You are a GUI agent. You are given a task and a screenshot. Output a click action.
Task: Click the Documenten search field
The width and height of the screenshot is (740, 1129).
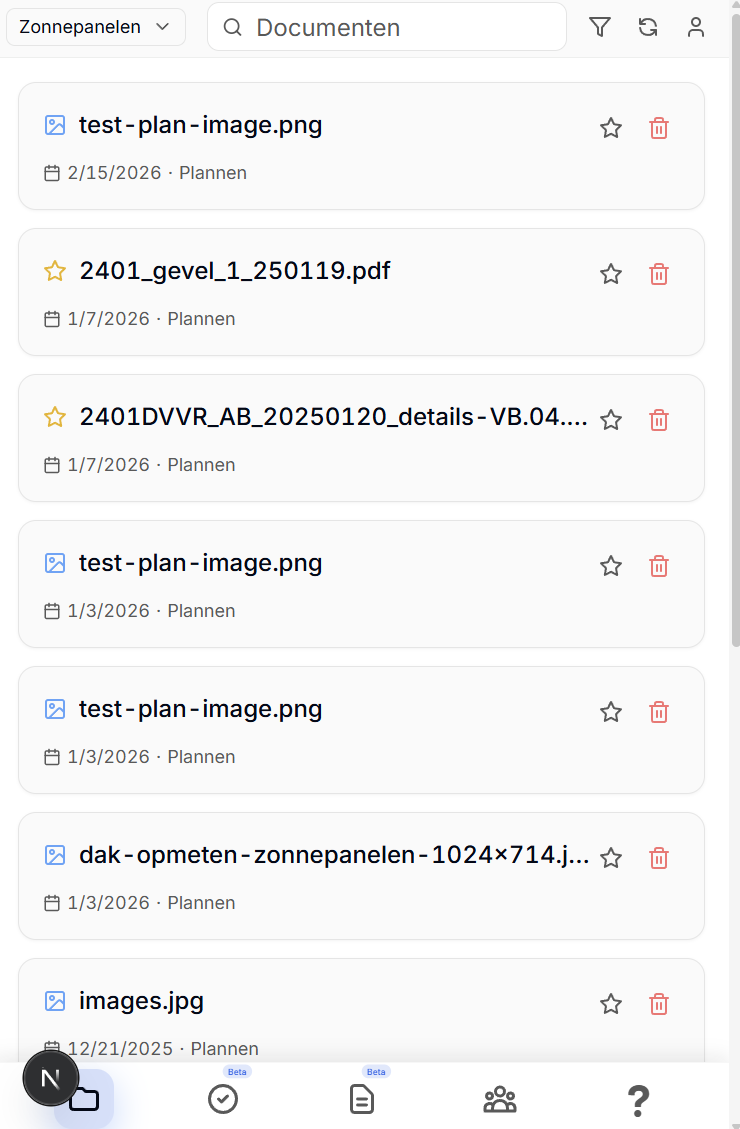[x=386, y=27]
